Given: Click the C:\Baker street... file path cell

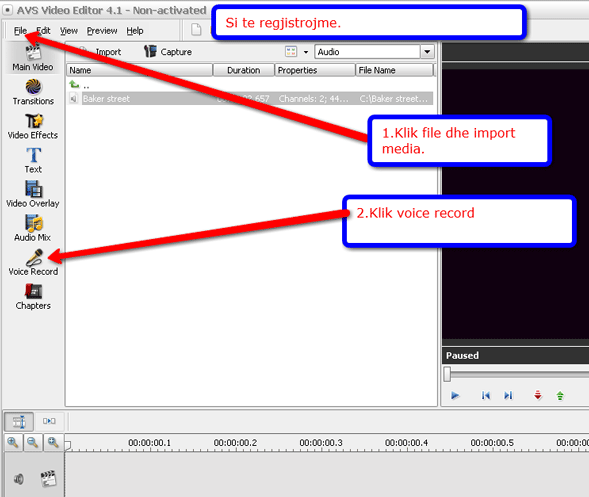Looking at the screenshot, I should pyautogui.click(x=393, y=99).
